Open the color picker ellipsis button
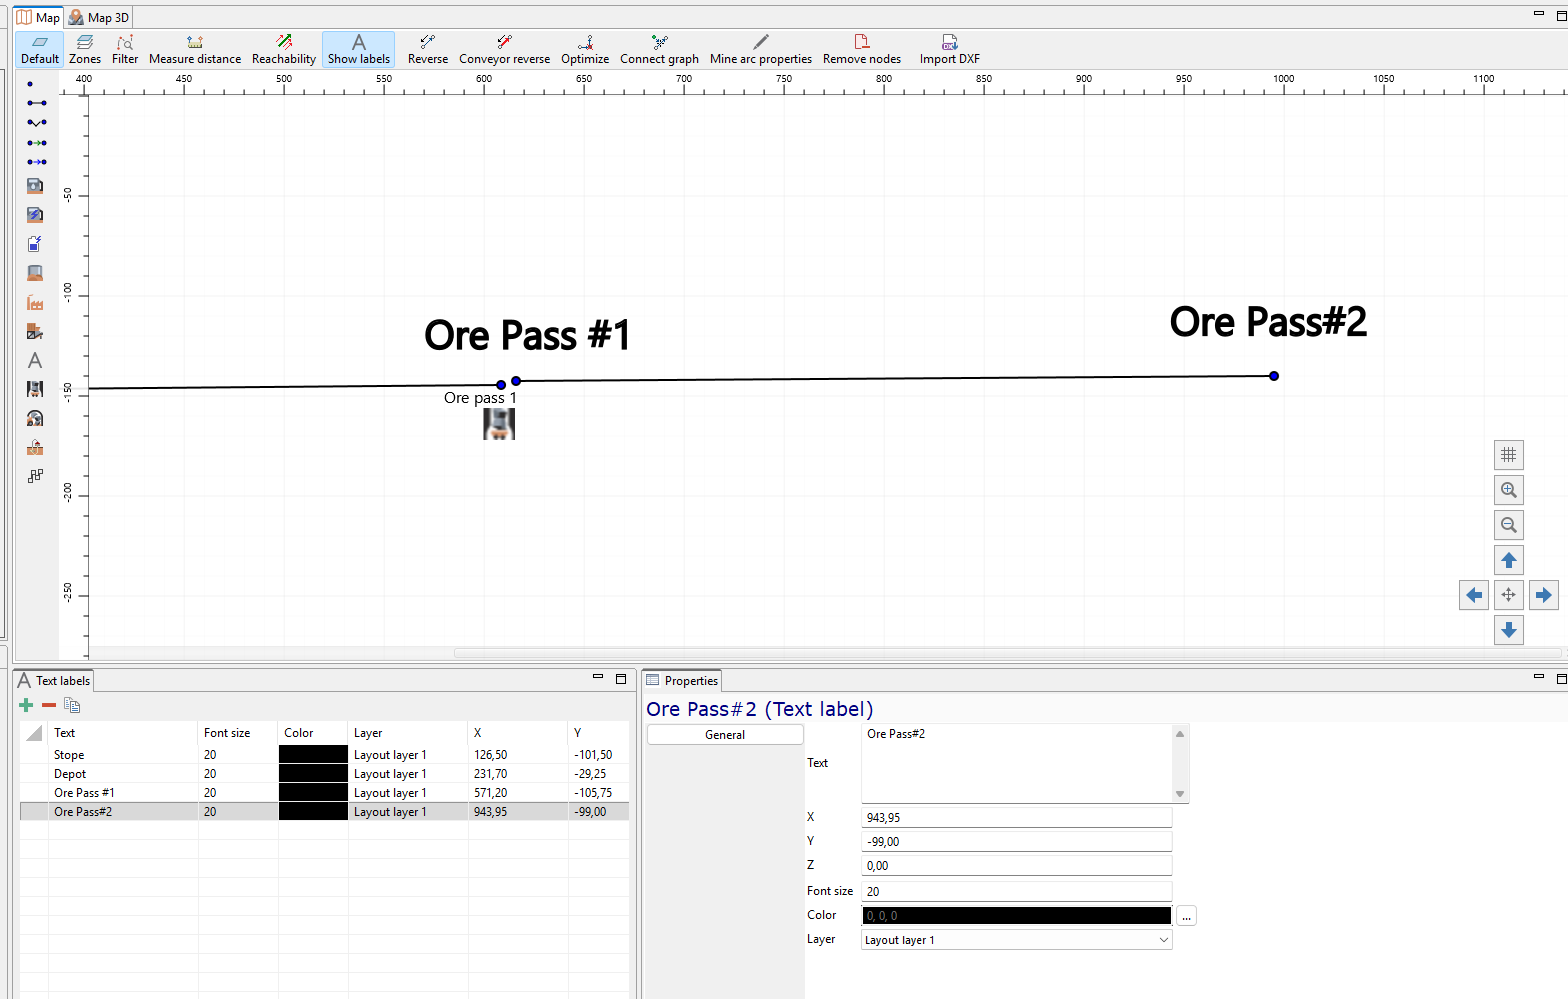Screen dimensions: 1568x999 tap(1186, 916)
